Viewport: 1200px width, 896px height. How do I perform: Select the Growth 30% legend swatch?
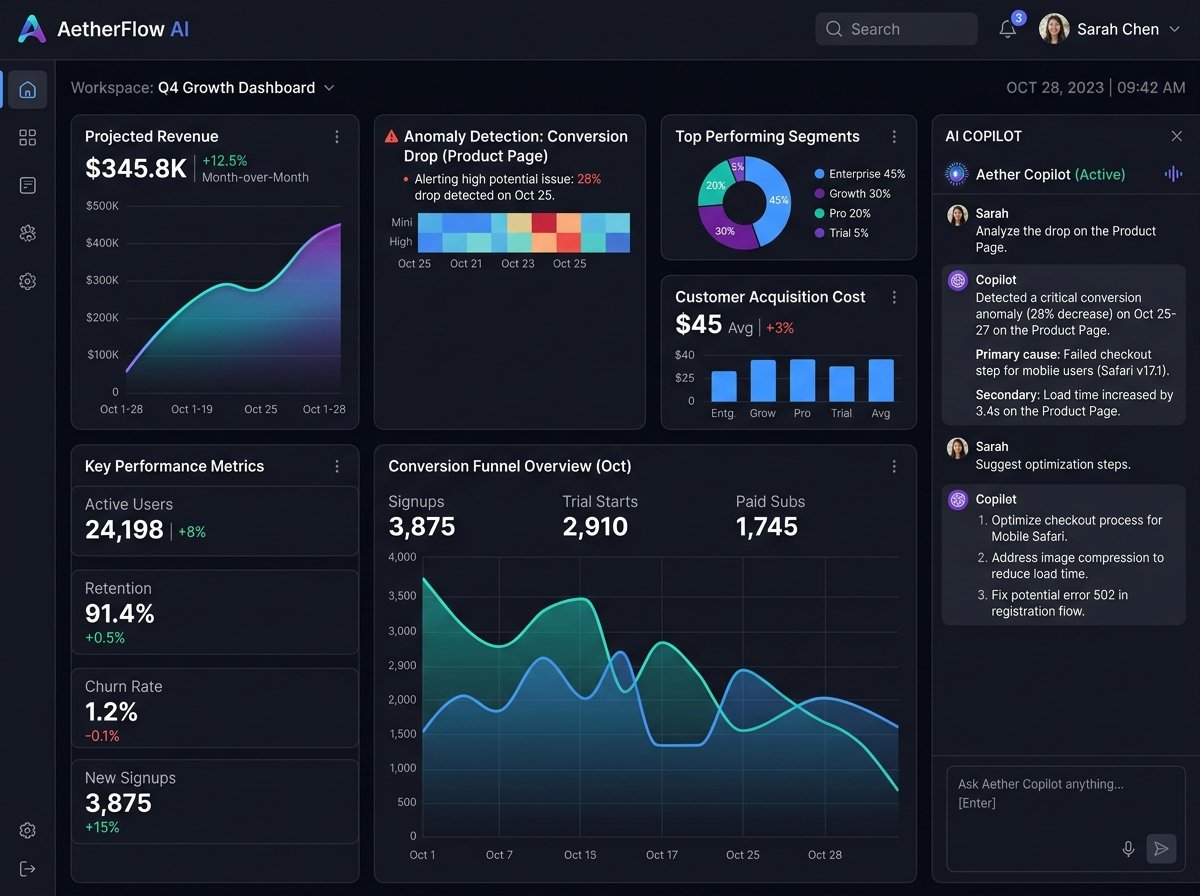click(x=820, y=194)
